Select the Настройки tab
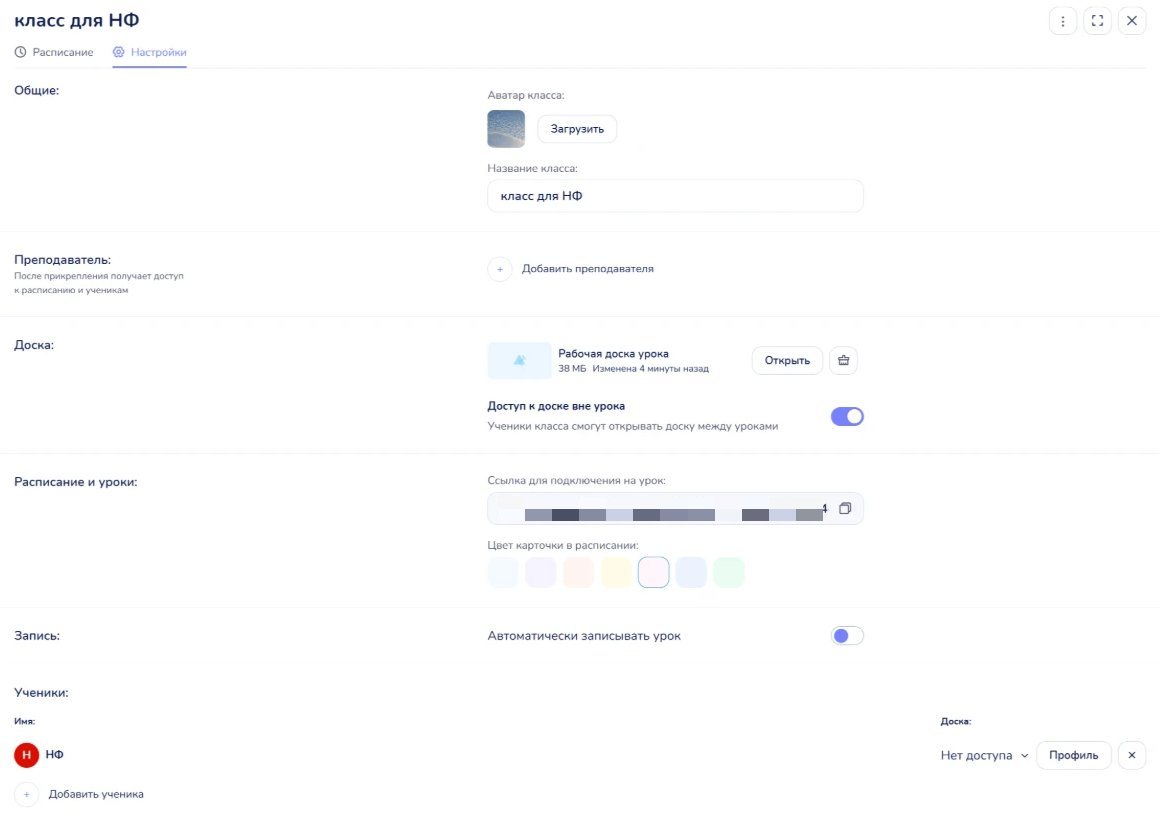Viewport: 1160px width, 820px height. 149,53
